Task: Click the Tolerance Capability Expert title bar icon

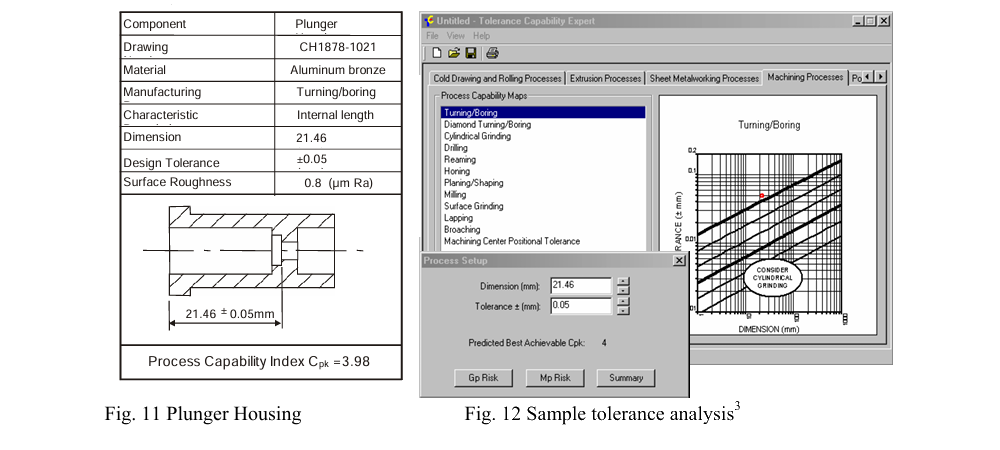Action: click(429, 21)
